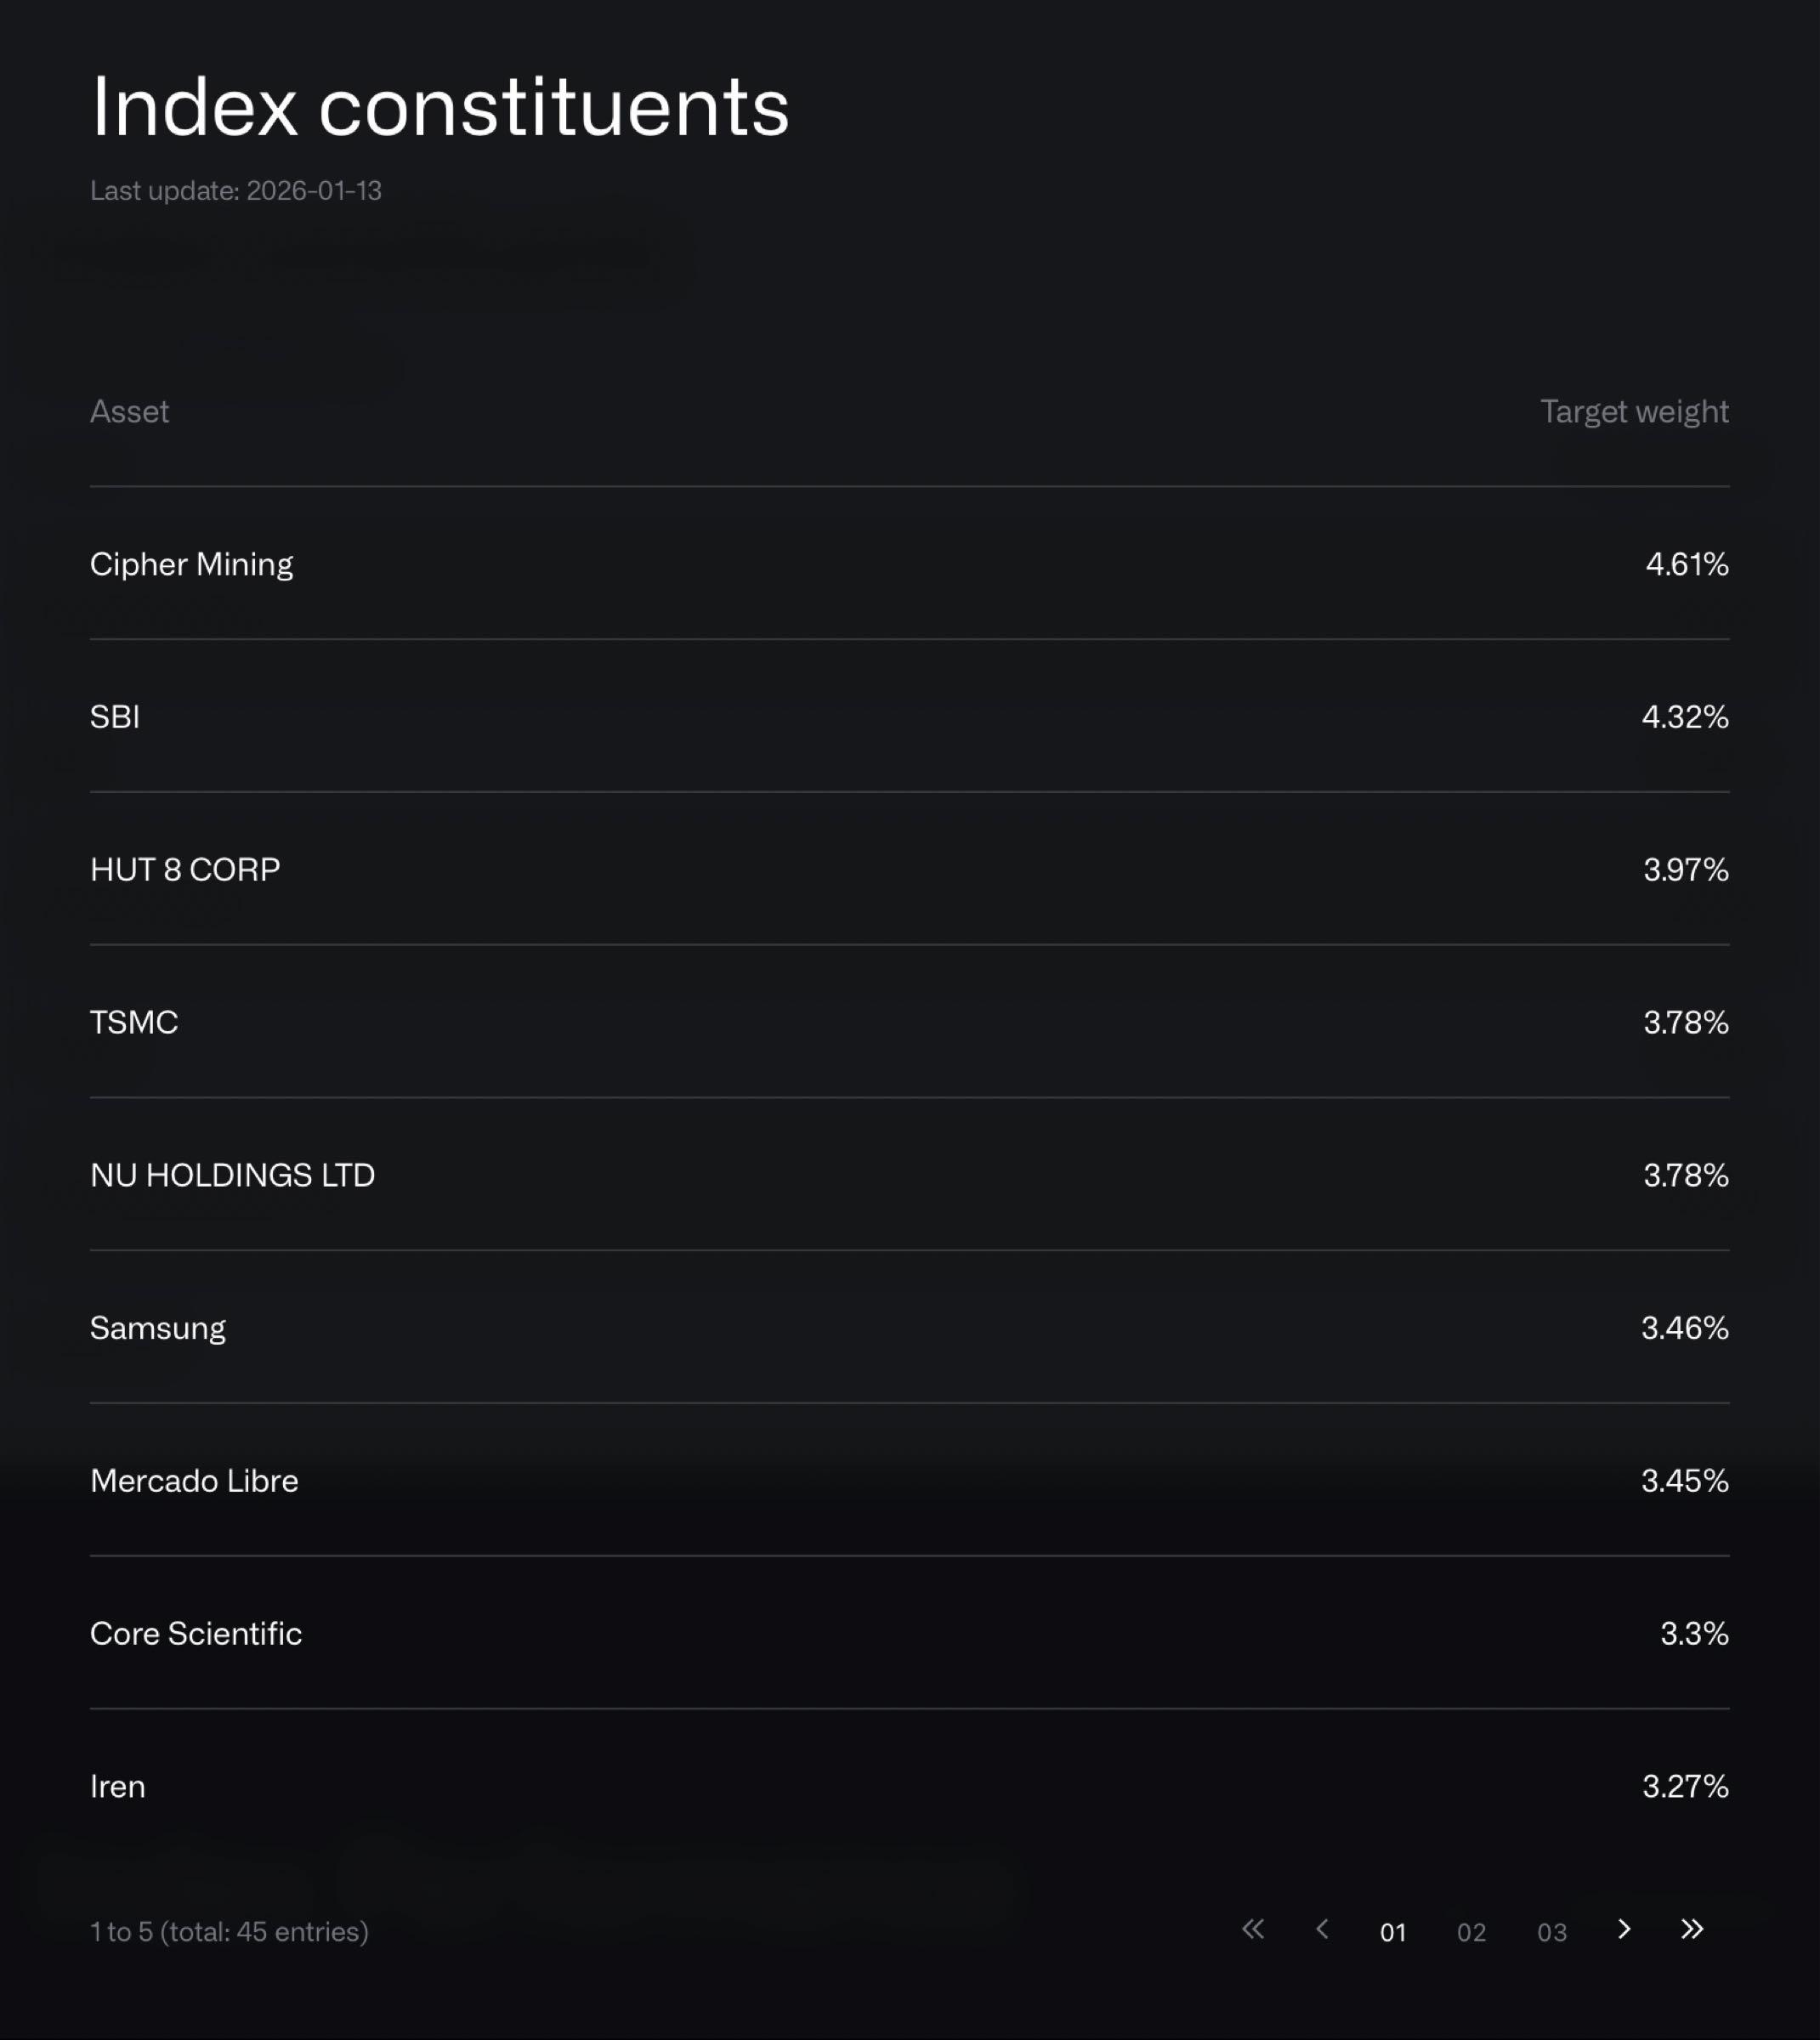
Task: Jump to the first page of results
Action: click(1252, 1929)
